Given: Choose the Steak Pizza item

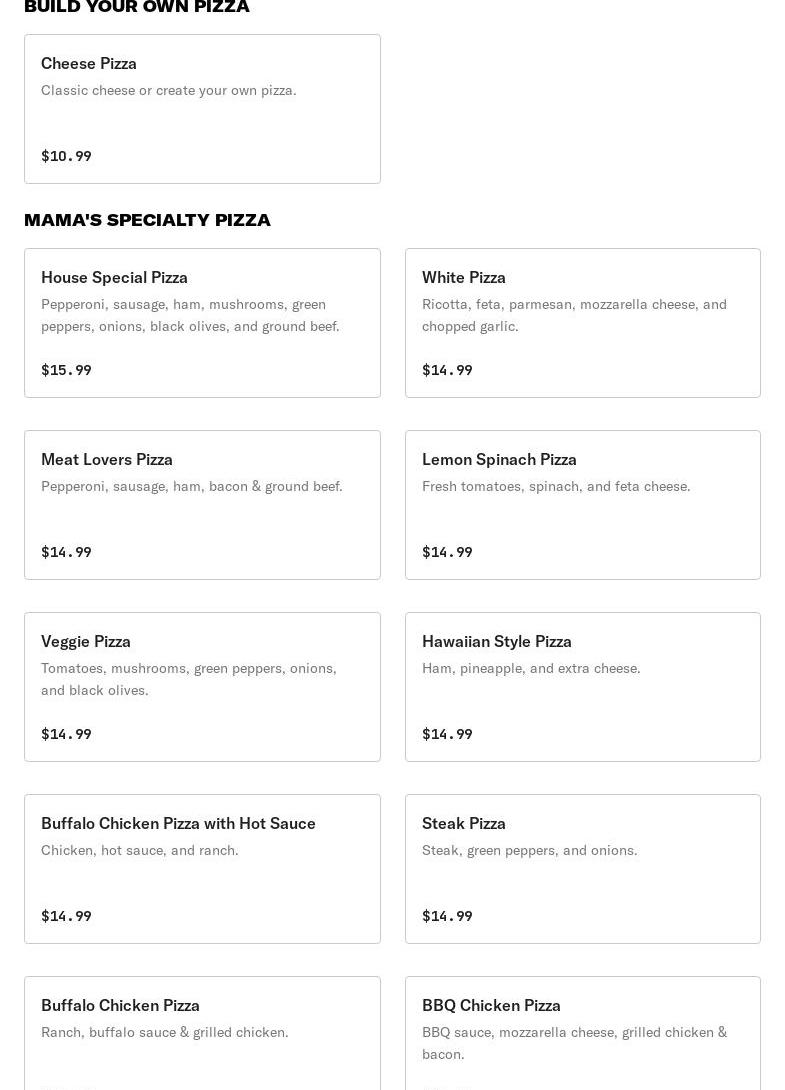Looking at the screenshot, I should tap(582, 869).
